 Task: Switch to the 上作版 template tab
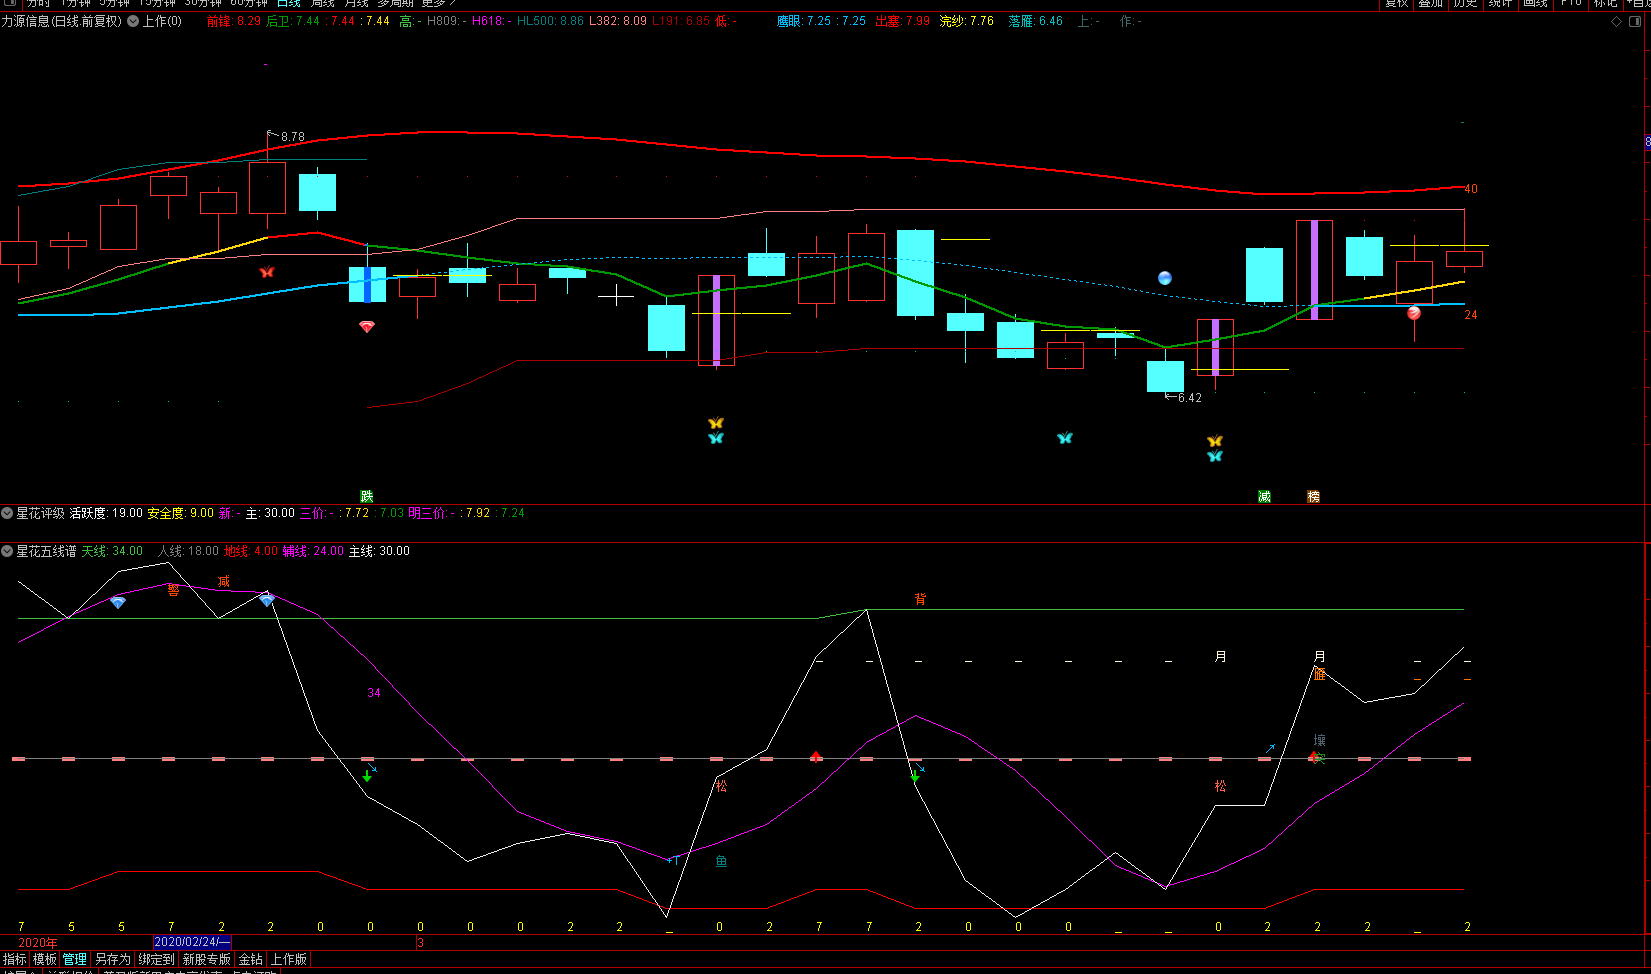click(289, 959)
